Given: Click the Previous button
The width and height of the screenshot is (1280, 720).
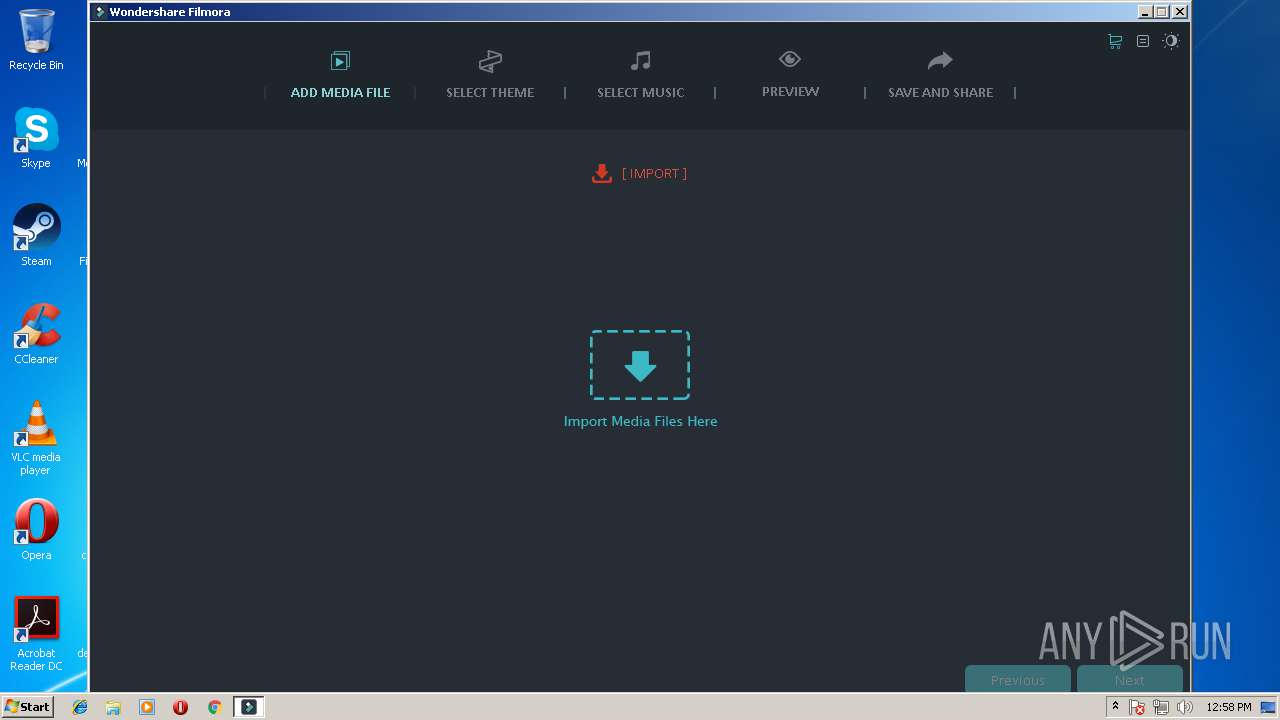Looking at the screenshot, I should point(1018,679).
